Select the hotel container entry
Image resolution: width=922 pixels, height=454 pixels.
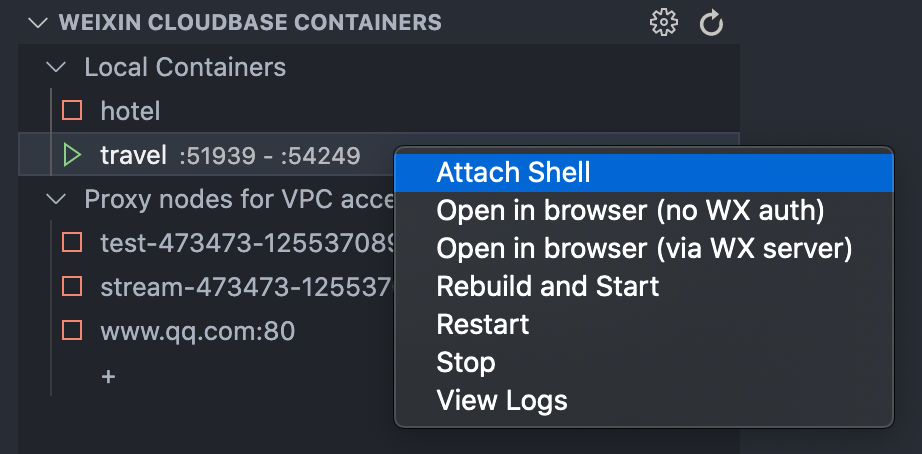coord(130,110)
